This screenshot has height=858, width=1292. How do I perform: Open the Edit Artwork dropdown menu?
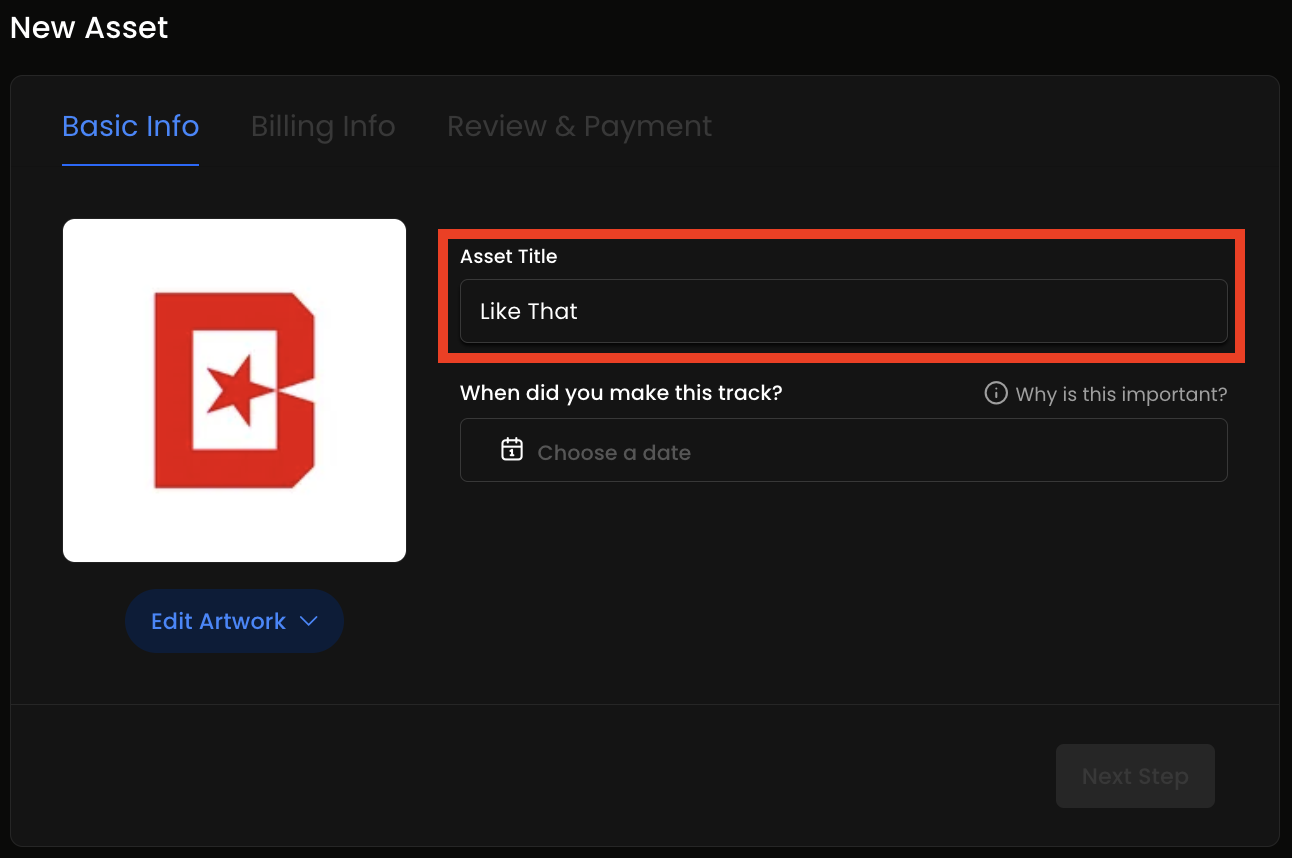click(234, 621)
